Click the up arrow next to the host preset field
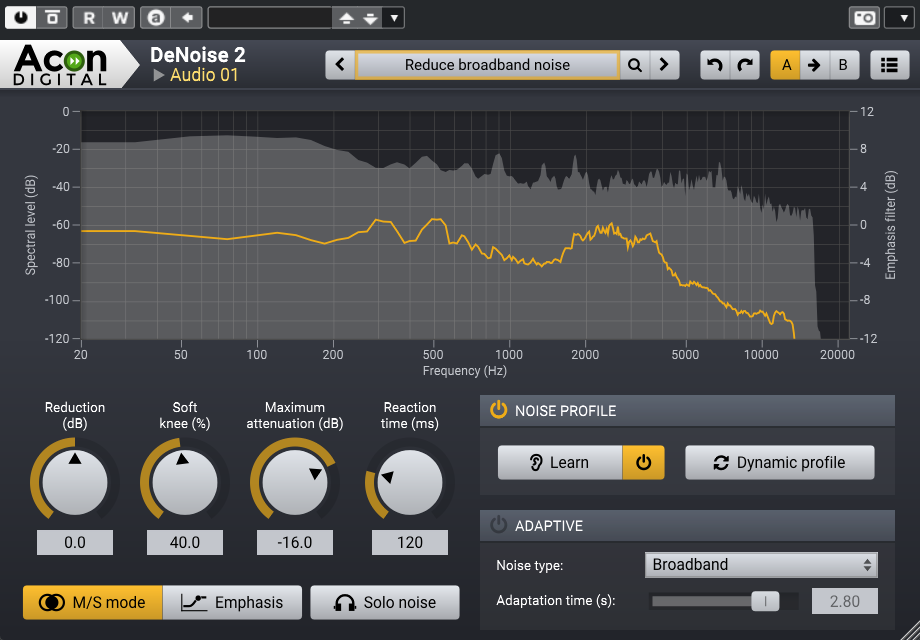 point(346,18)
